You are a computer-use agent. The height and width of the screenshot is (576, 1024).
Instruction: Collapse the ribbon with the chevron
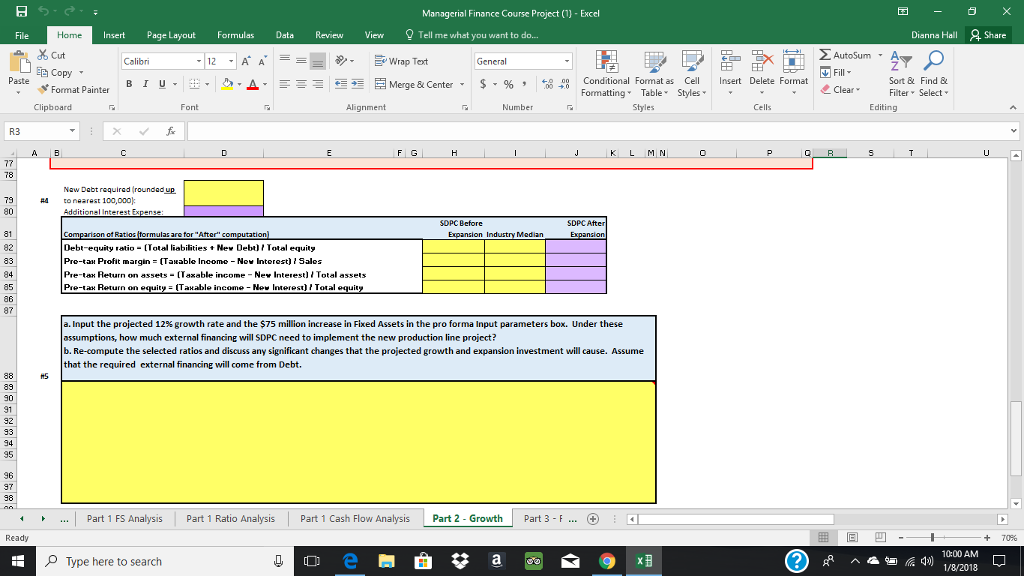pos(1013,107)
